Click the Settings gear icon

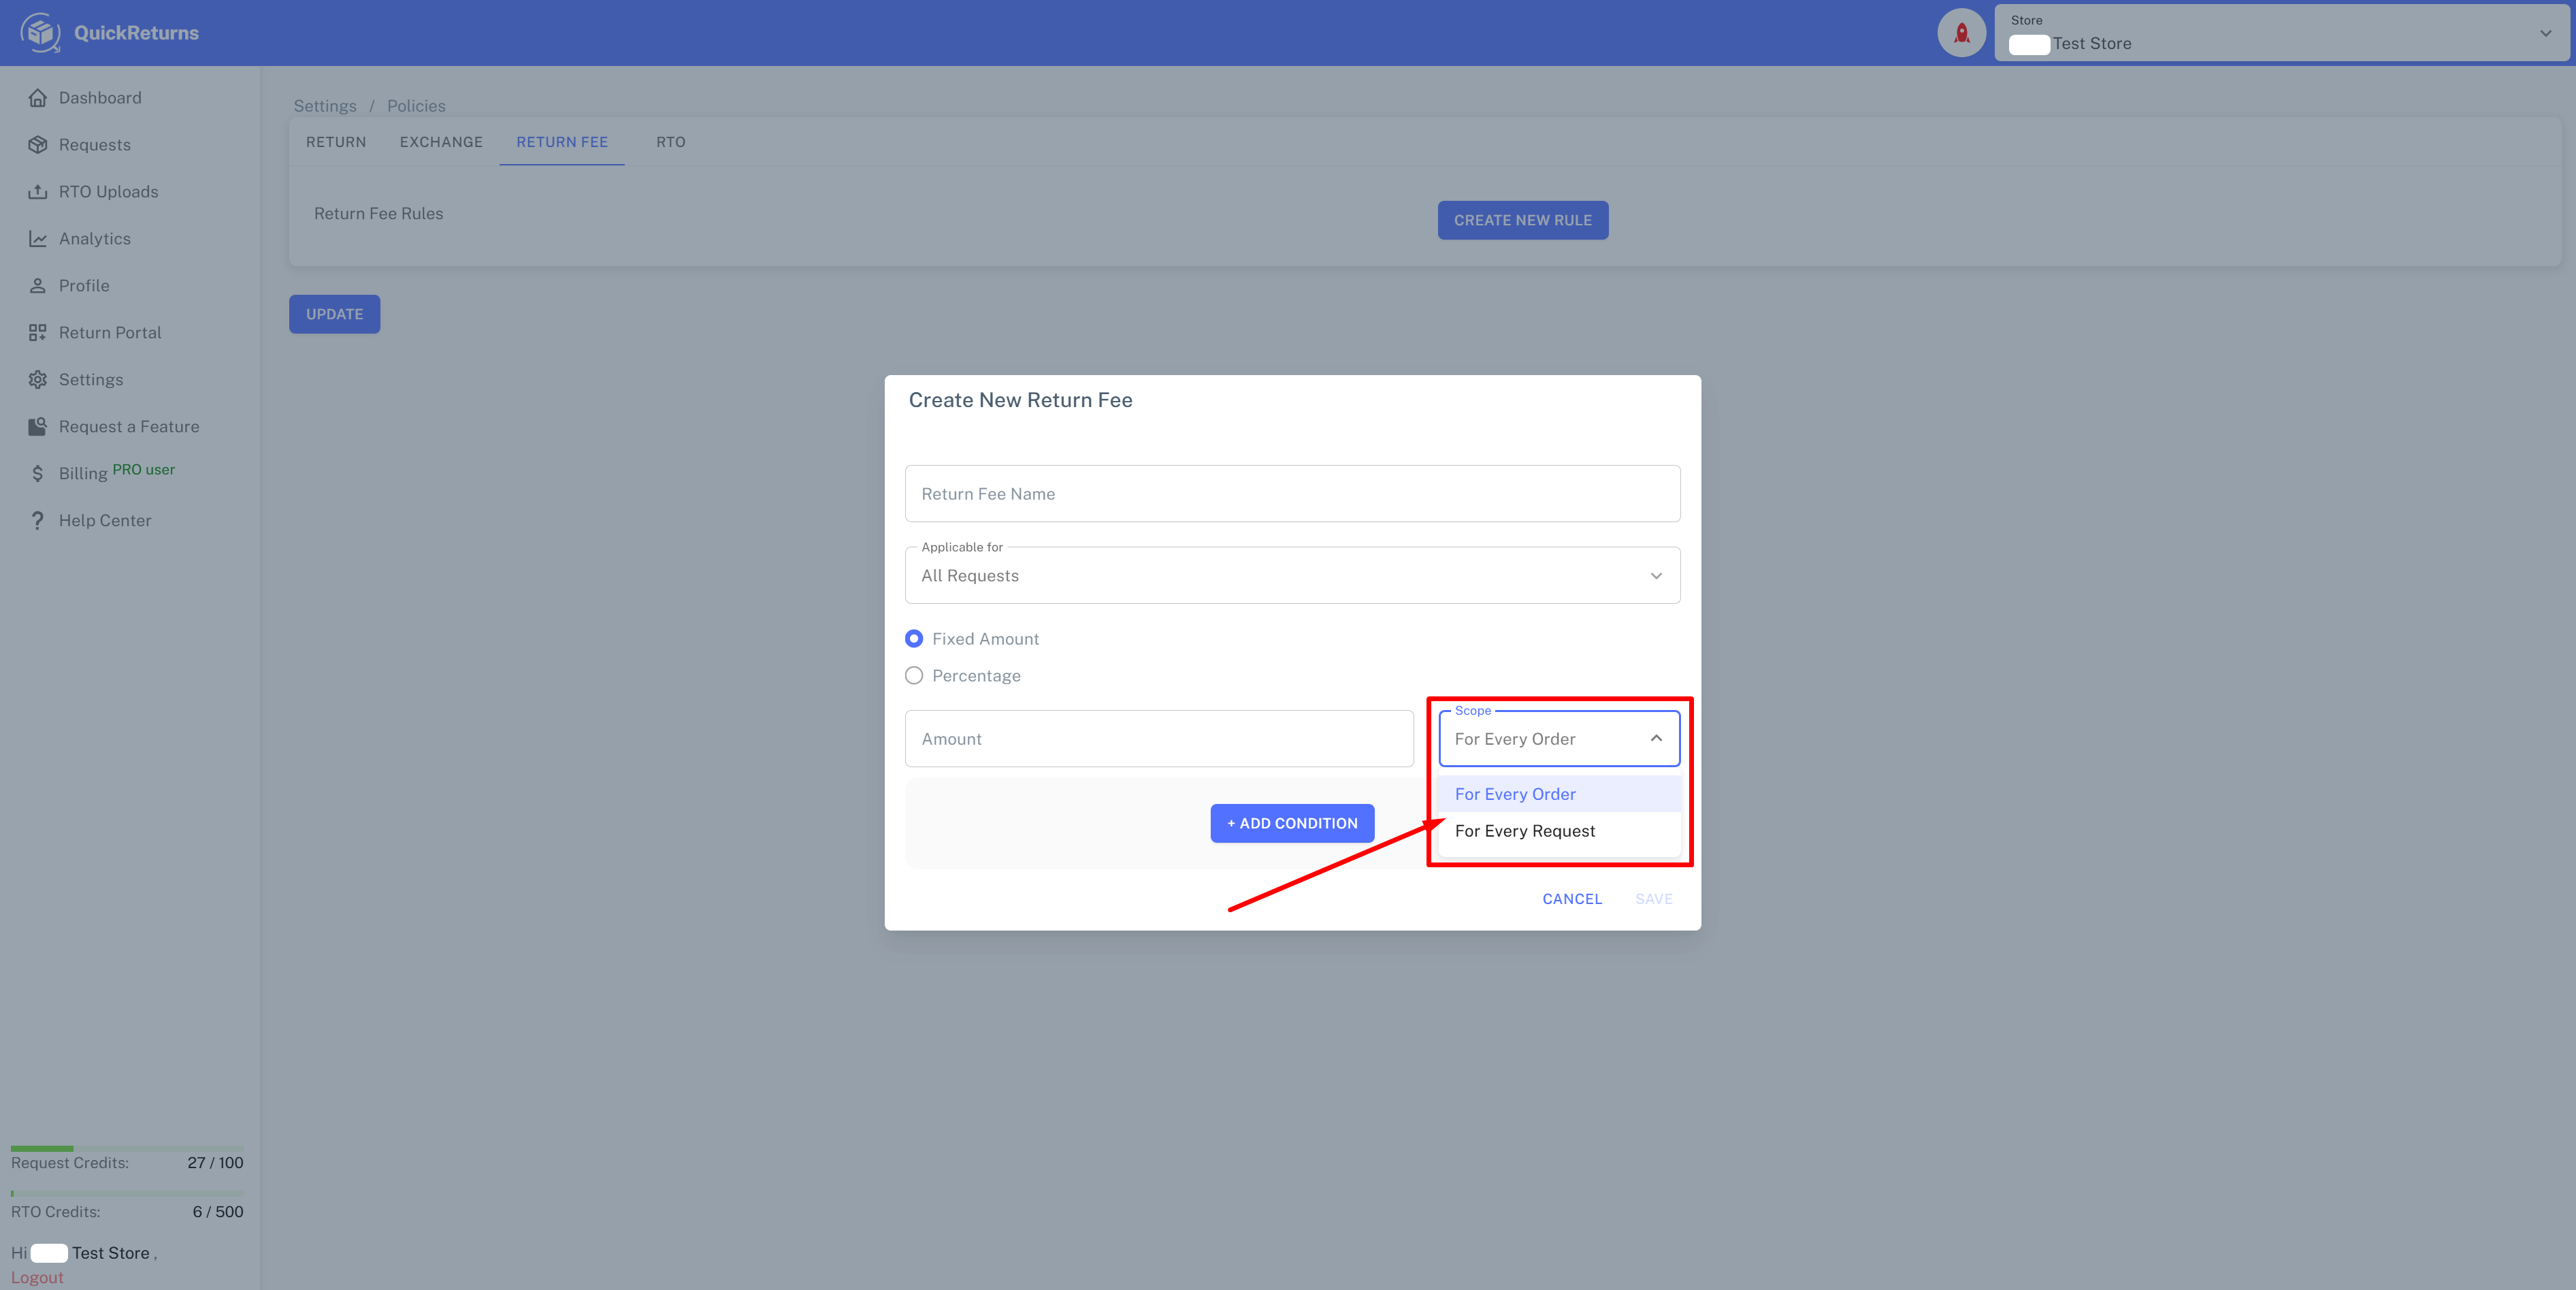point(38,380)
